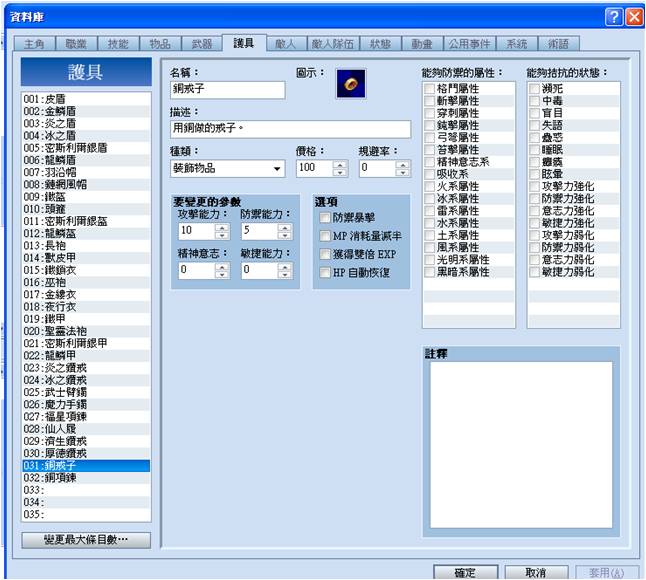Increase 防禦能力 value with up arrow
Image resolution: width=646 pixels, height=580 pixels.
285,227
